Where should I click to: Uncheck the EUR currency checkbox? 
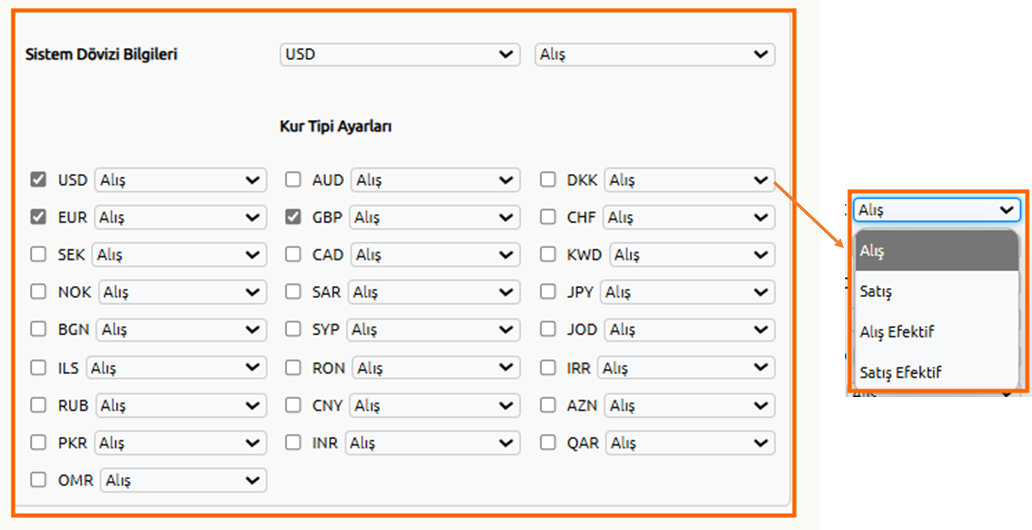pos(38,217)
